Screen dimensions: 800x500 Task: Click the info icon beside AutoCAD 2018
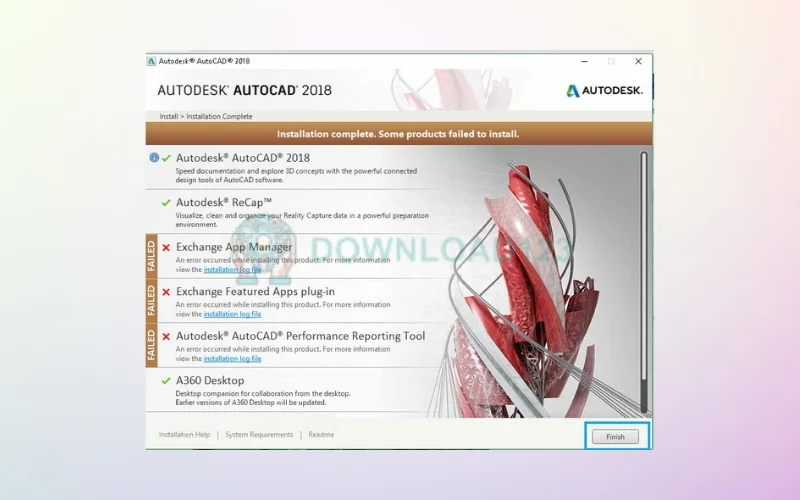click(154, 157)
